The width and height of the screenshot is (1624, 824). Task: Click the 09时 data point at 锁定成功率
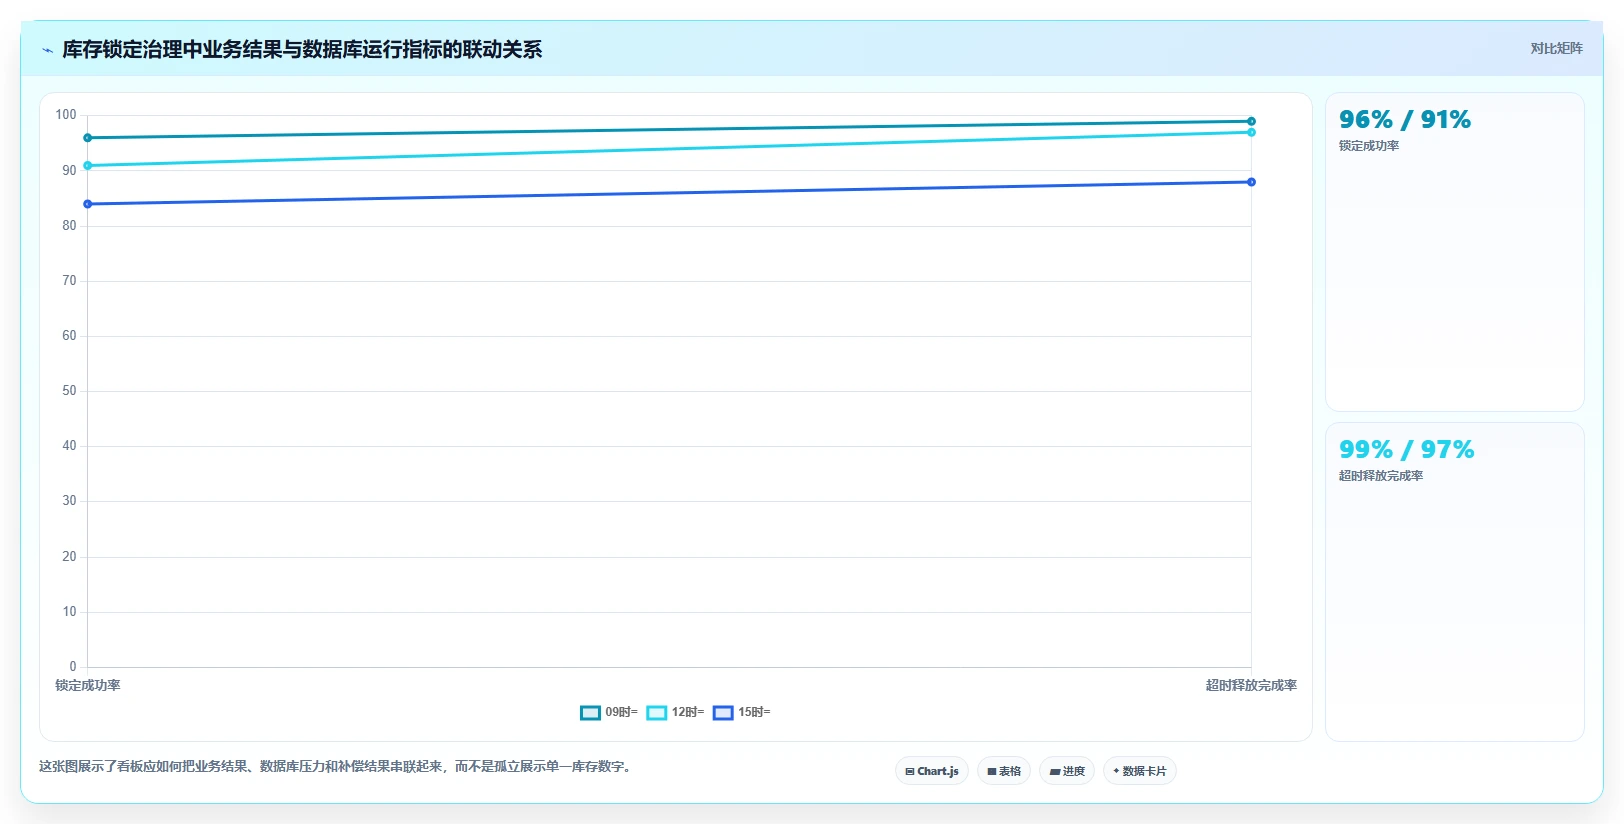point(88,138)
